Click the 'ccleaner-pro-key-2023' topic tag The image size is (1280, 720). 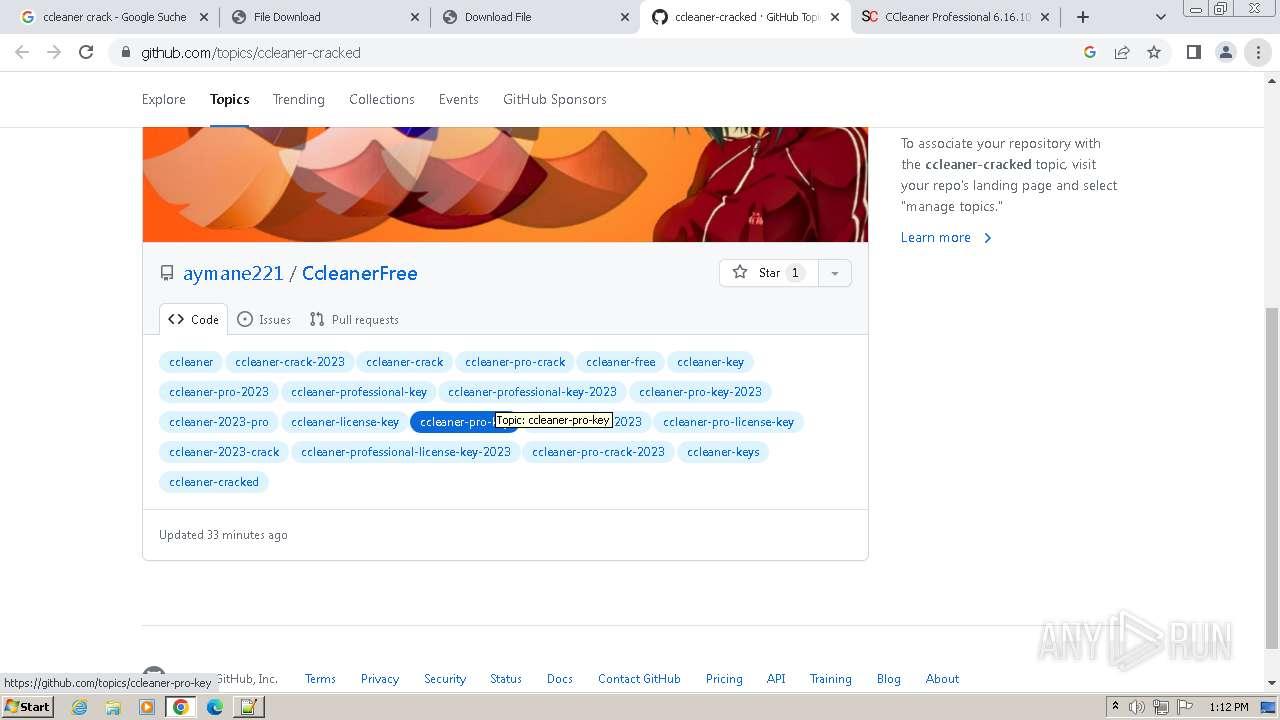pos(700,392)
